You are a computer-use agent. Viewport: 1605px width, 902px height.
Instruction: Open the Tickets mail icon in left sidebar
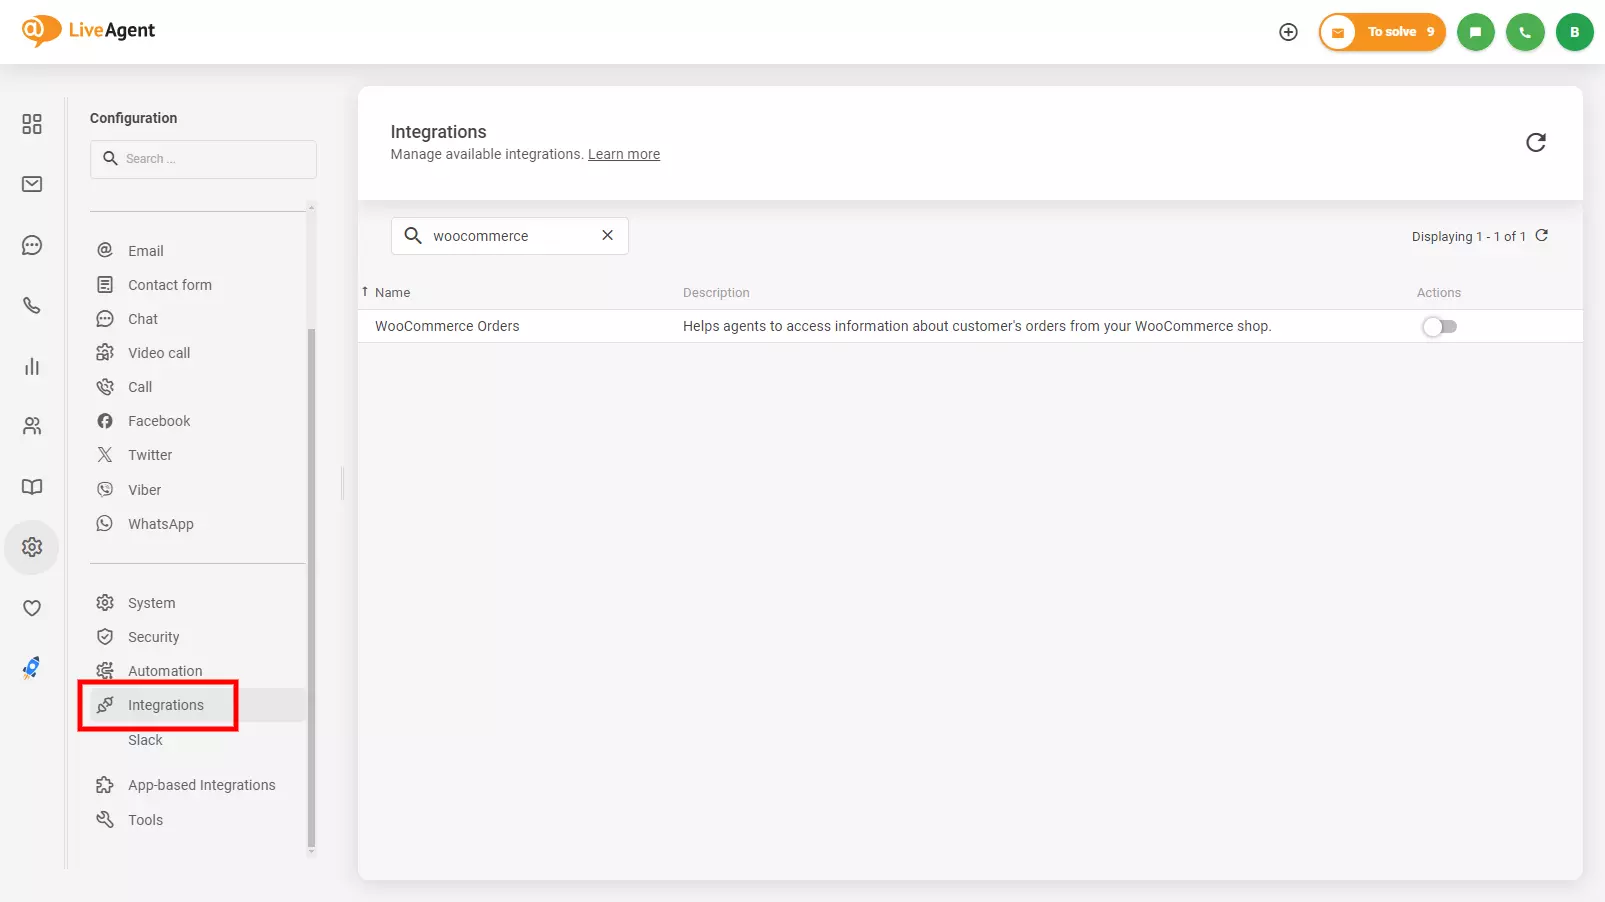pyautogui.click(x=31, y=184)
